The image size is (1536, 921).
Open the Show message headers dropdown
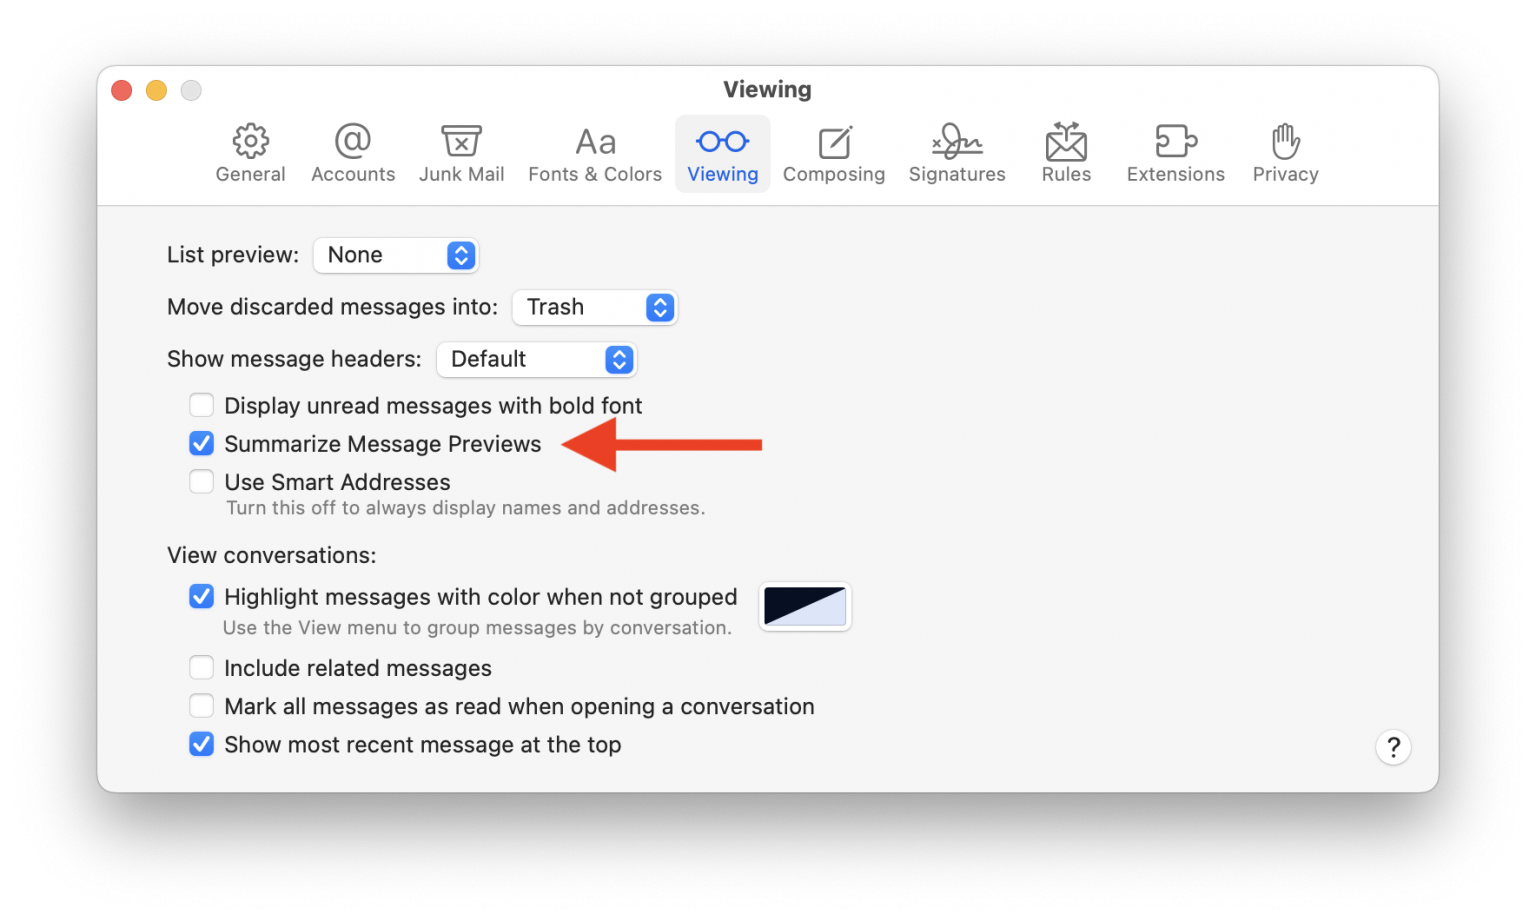point(536,359)
